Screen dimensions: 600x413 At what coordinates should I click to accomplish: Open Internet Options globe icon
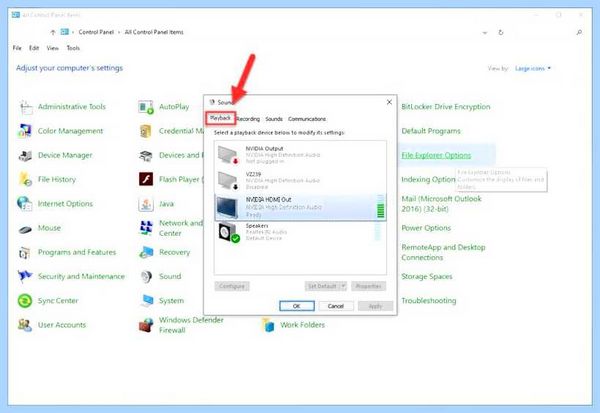pyautogui.click(x=25, y=204)
